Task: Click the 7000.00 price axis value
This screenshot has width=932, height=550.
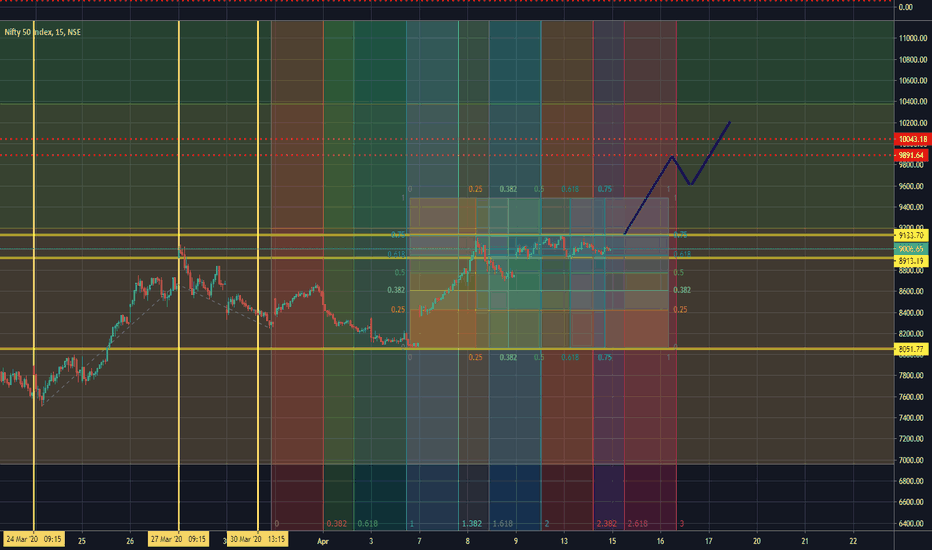Action: (x=913, y=460)
